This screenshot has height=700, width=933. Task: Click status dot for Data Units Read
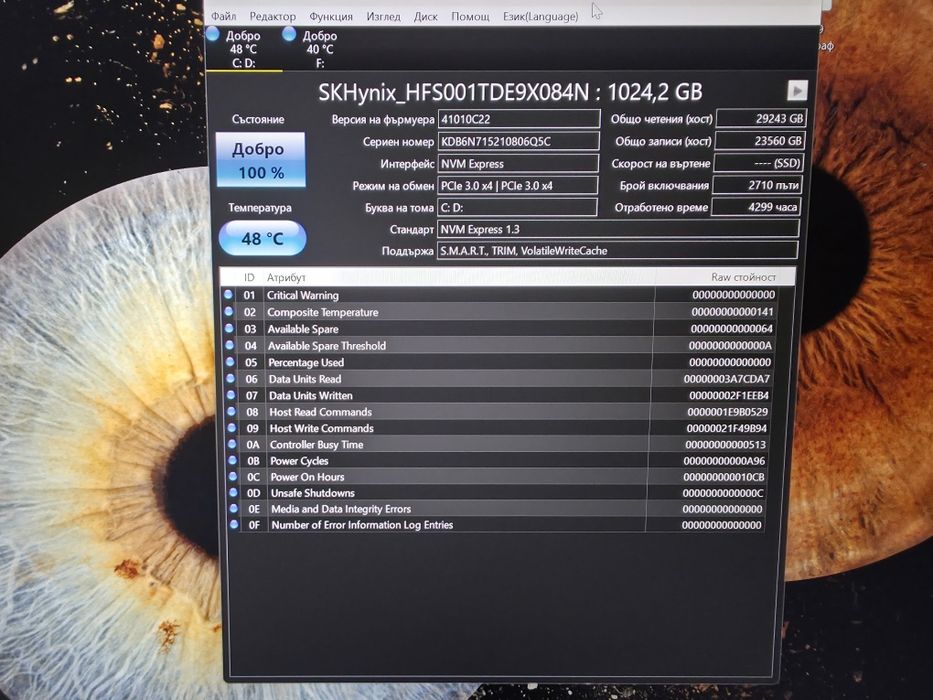click(x=231, y=378)
